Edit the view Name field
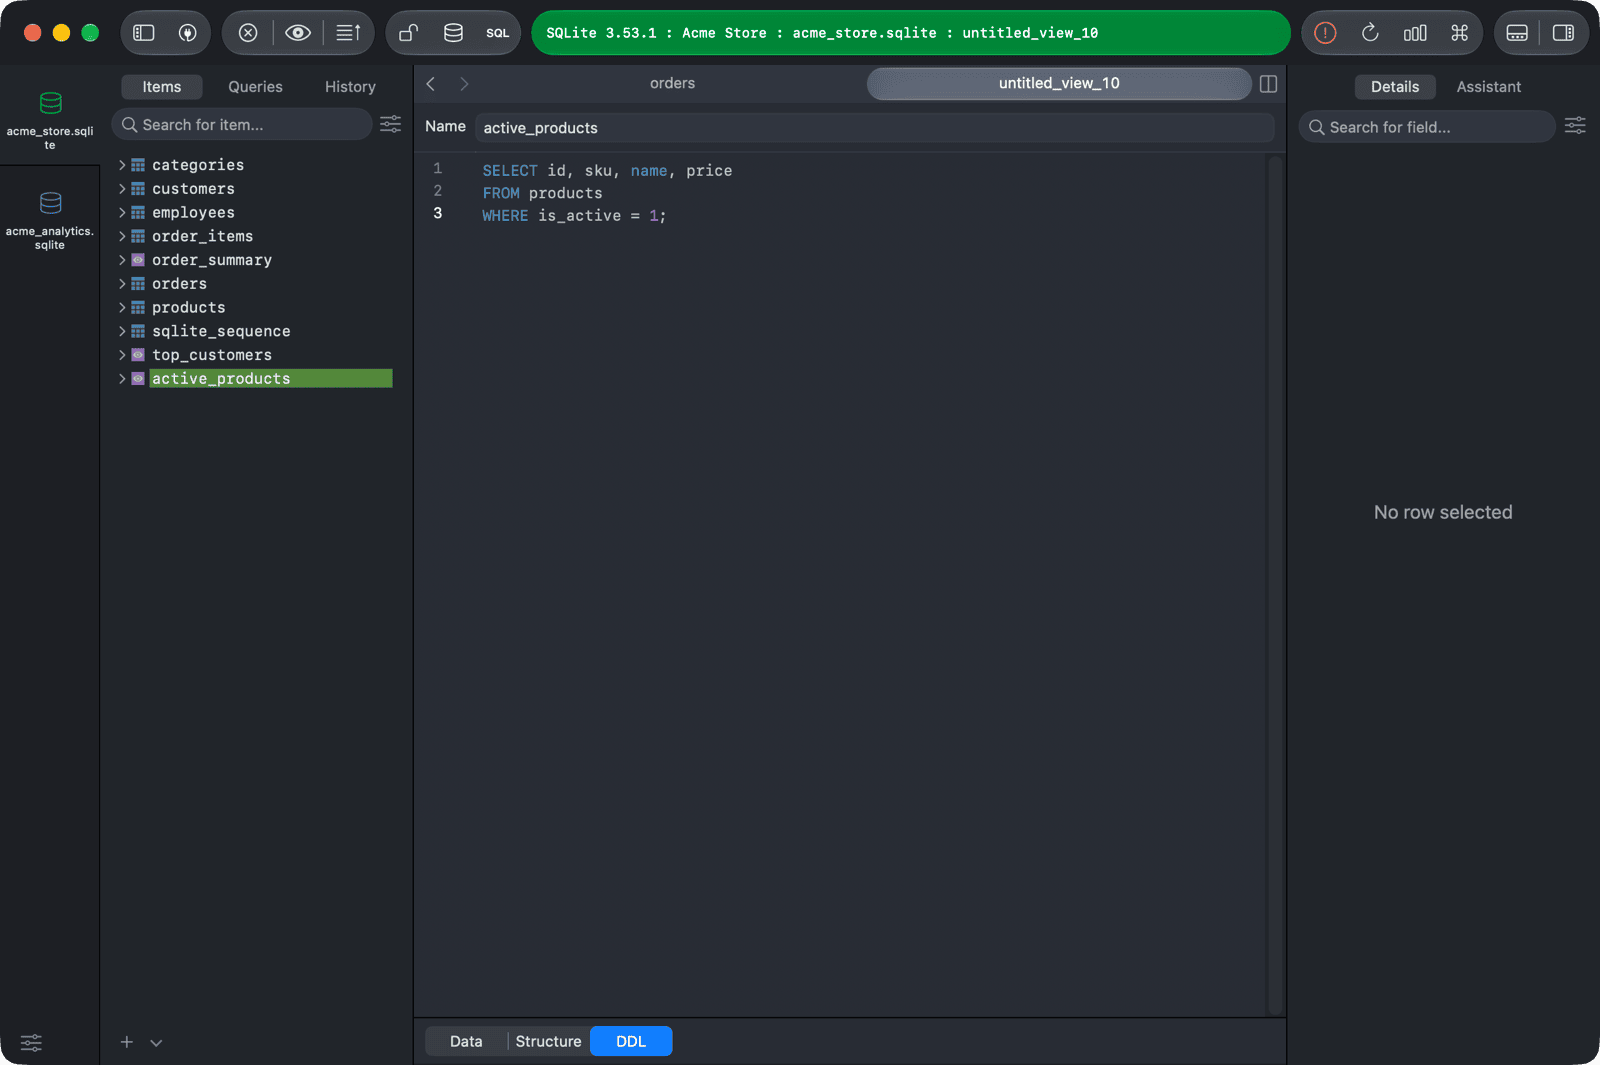The height and width of the screenshot is (1065, 1600). [x=875, y=128]
